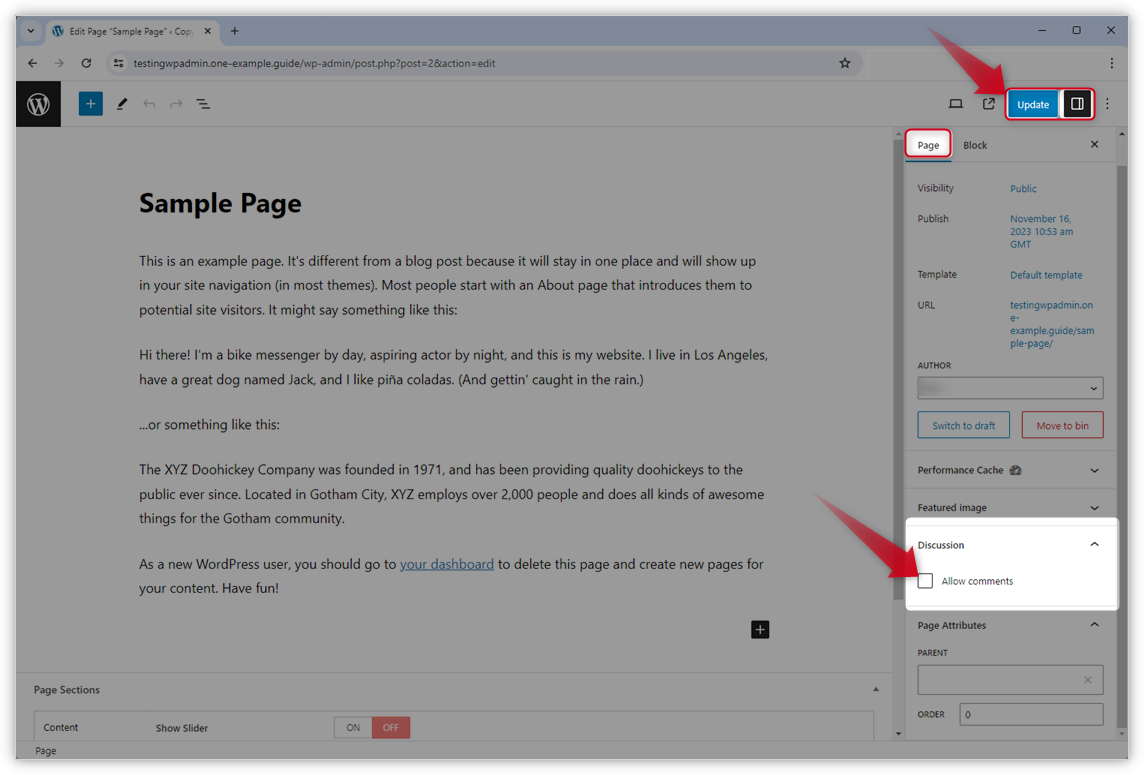Select the editing mode pencil icon
This screenshot has width=1144, height=775.
coord(122,103)
